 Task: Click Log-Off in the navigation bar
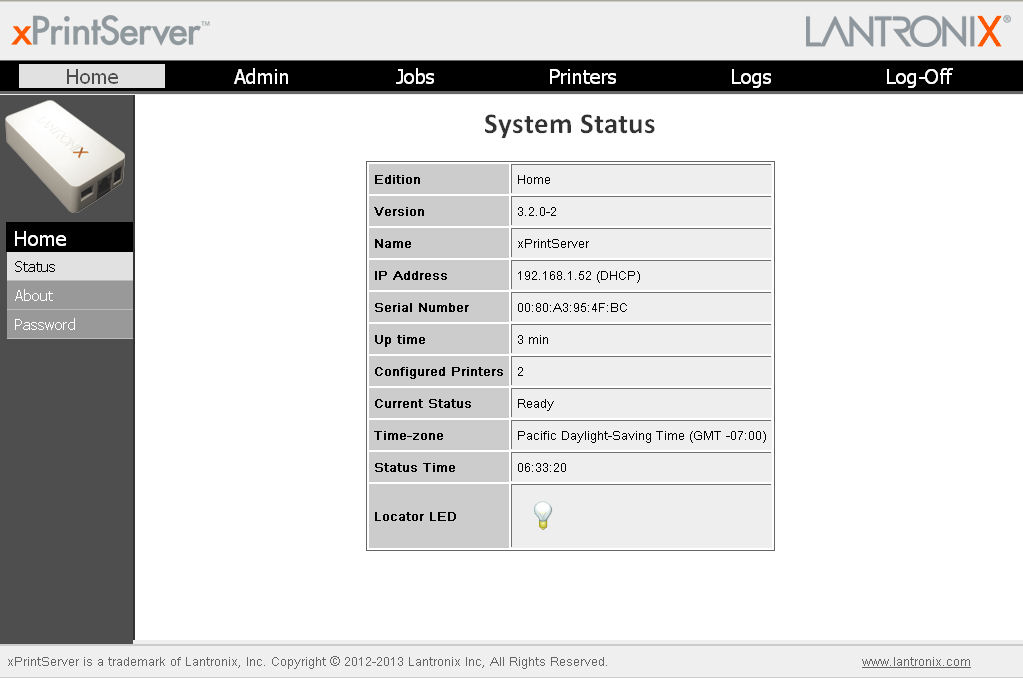[919, 77]
